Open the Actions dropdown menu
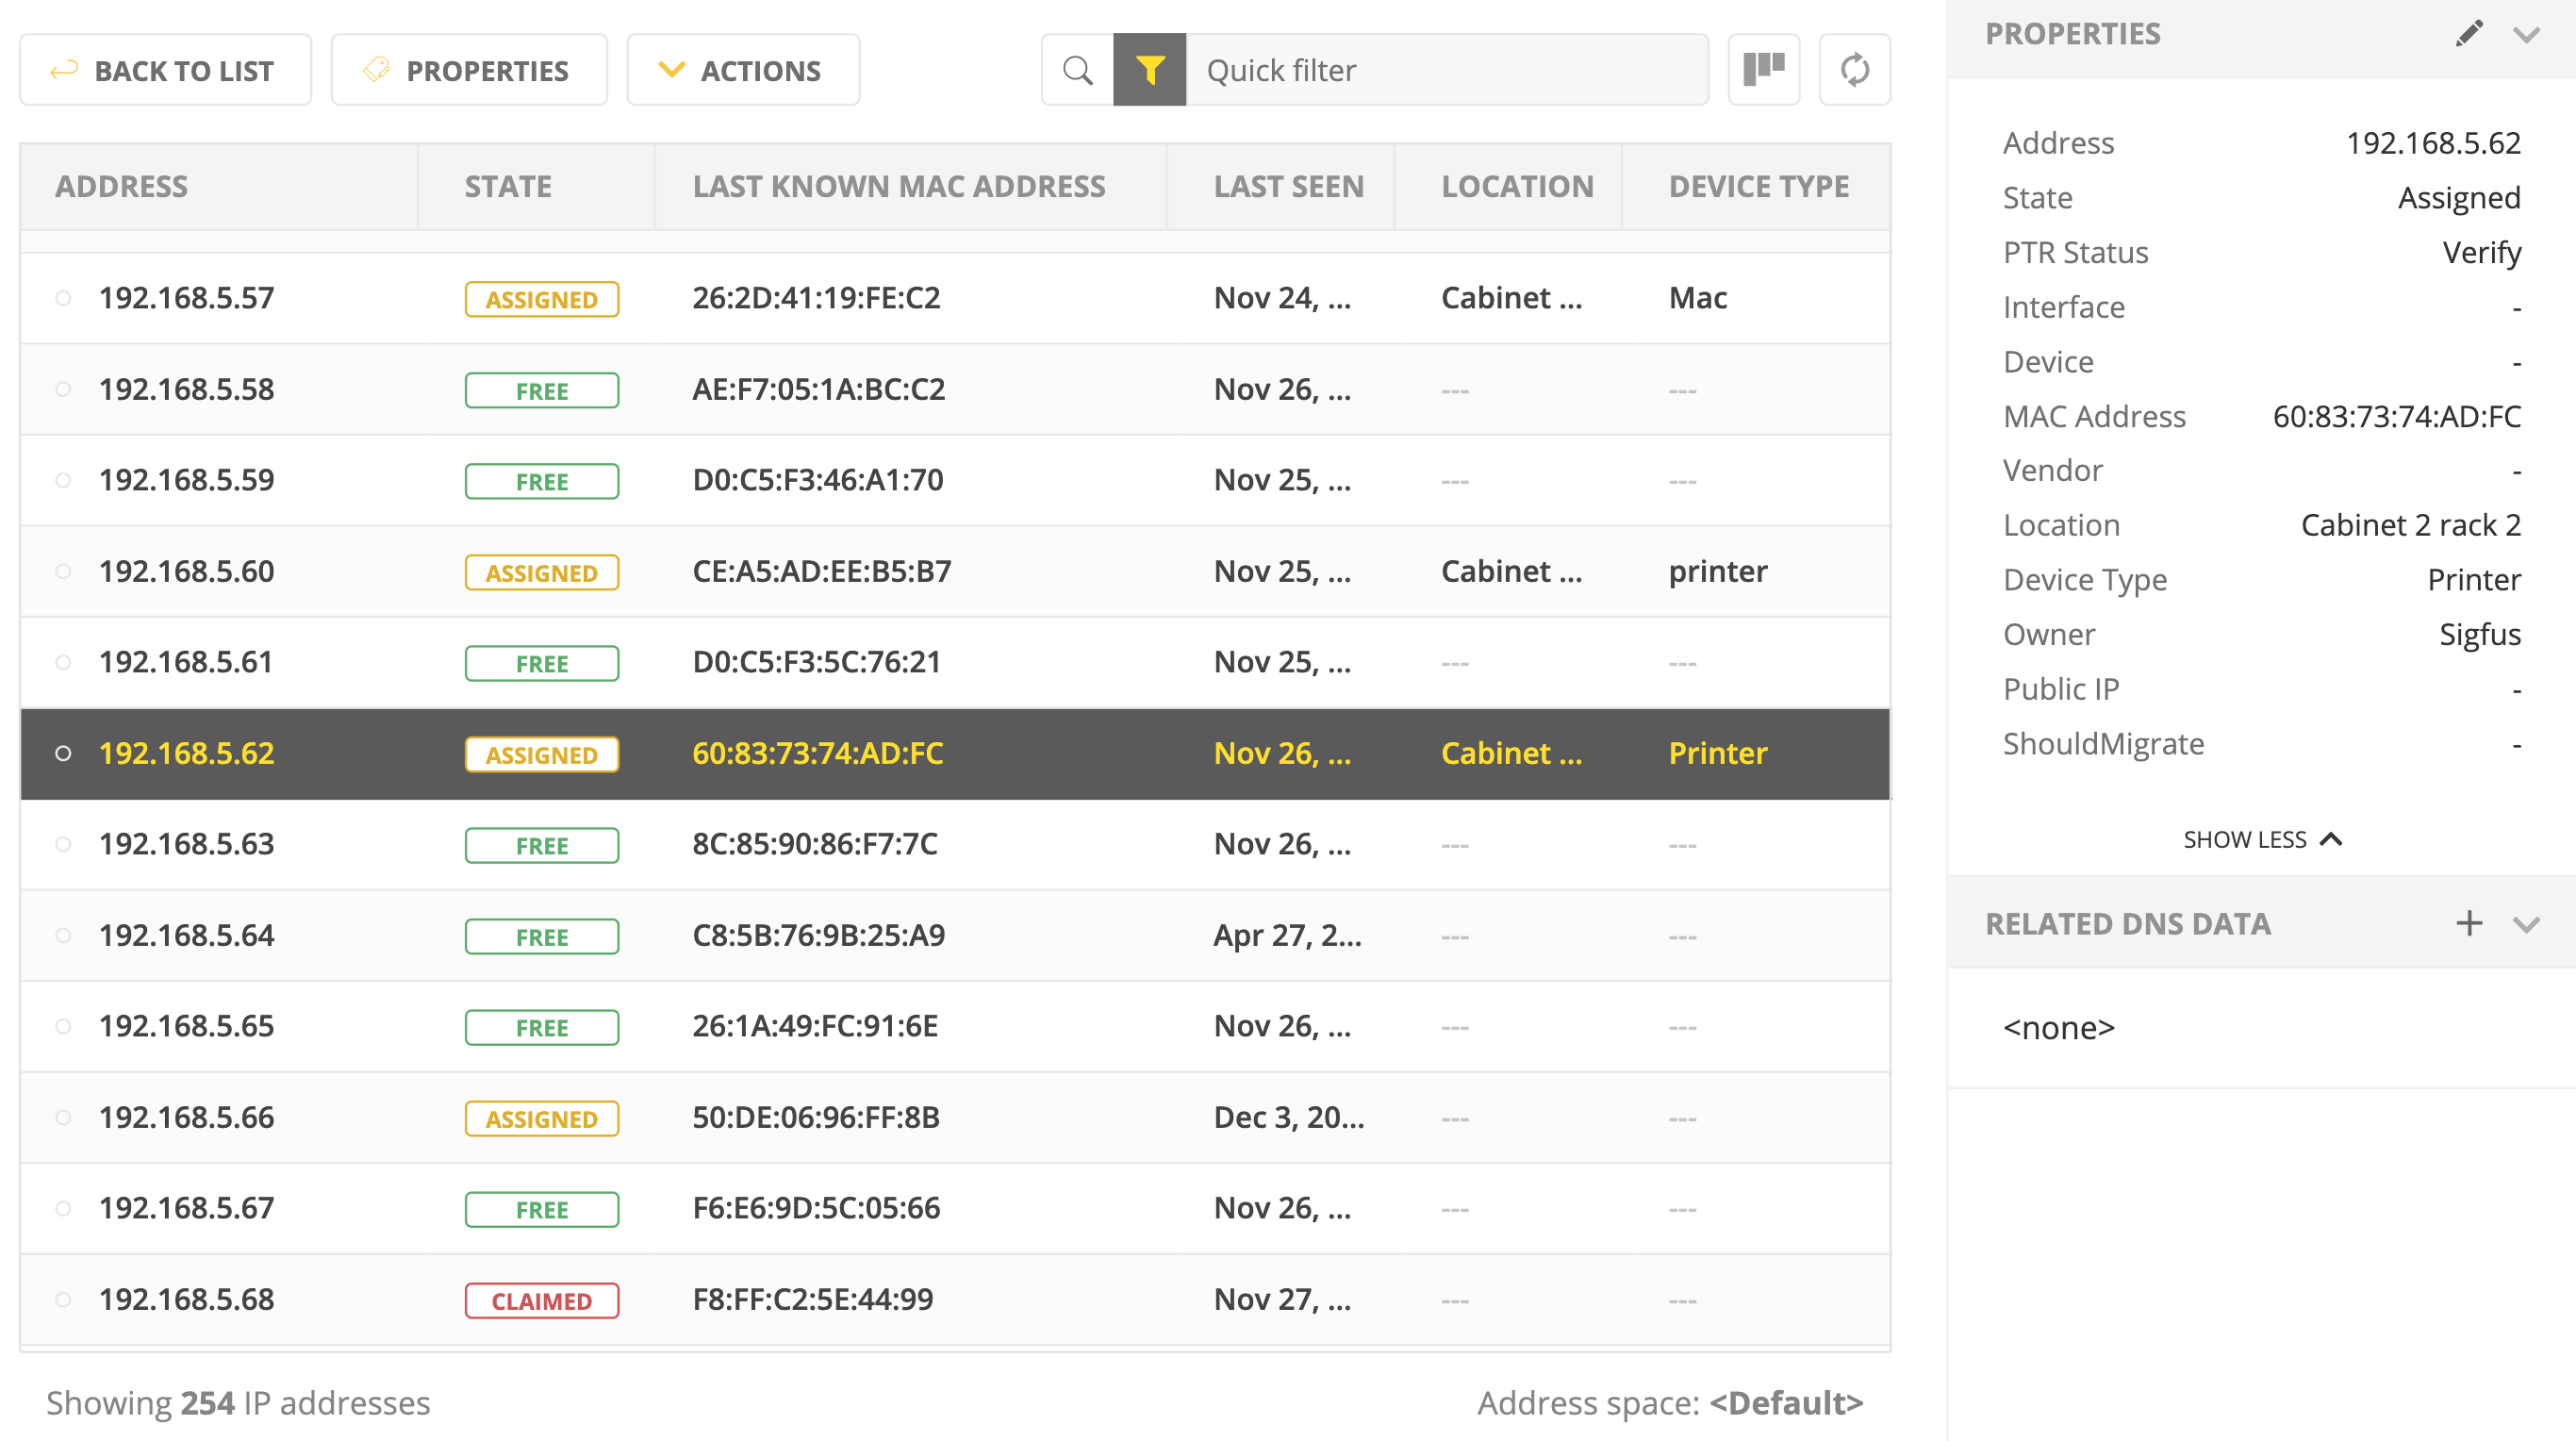Screen dimensions: 2576x1441 click(742, 70)
